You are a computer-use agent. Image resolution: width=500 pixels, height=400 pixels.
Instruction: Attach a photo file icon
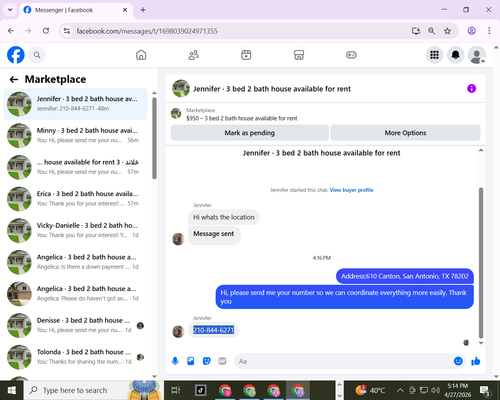point(191,361)
